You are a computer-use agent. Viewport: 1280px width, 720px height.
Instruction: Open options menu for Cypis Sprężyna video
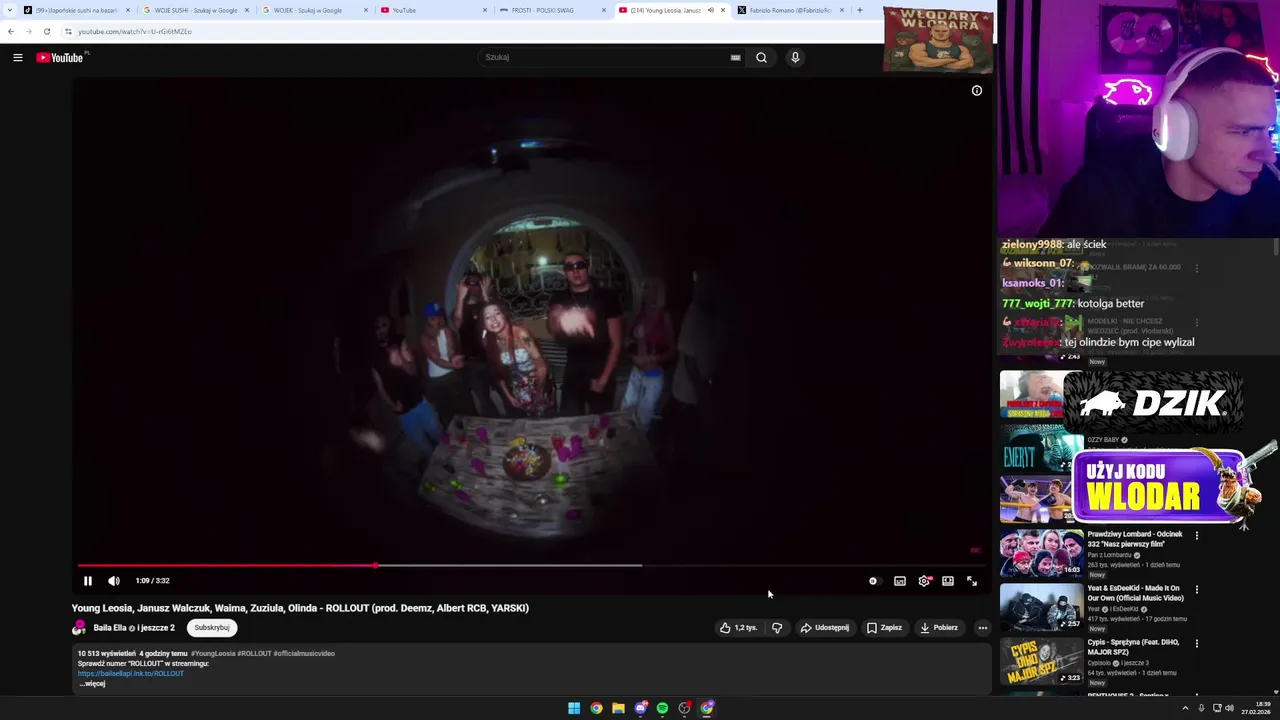[1197, 644]
